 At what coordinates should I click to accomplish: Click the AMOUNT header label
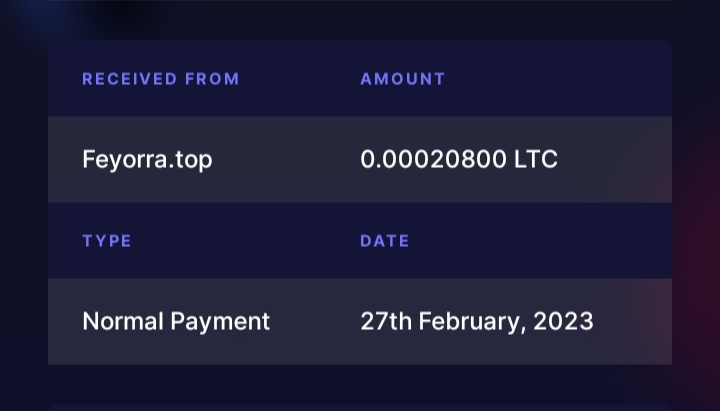click(402, 79)
